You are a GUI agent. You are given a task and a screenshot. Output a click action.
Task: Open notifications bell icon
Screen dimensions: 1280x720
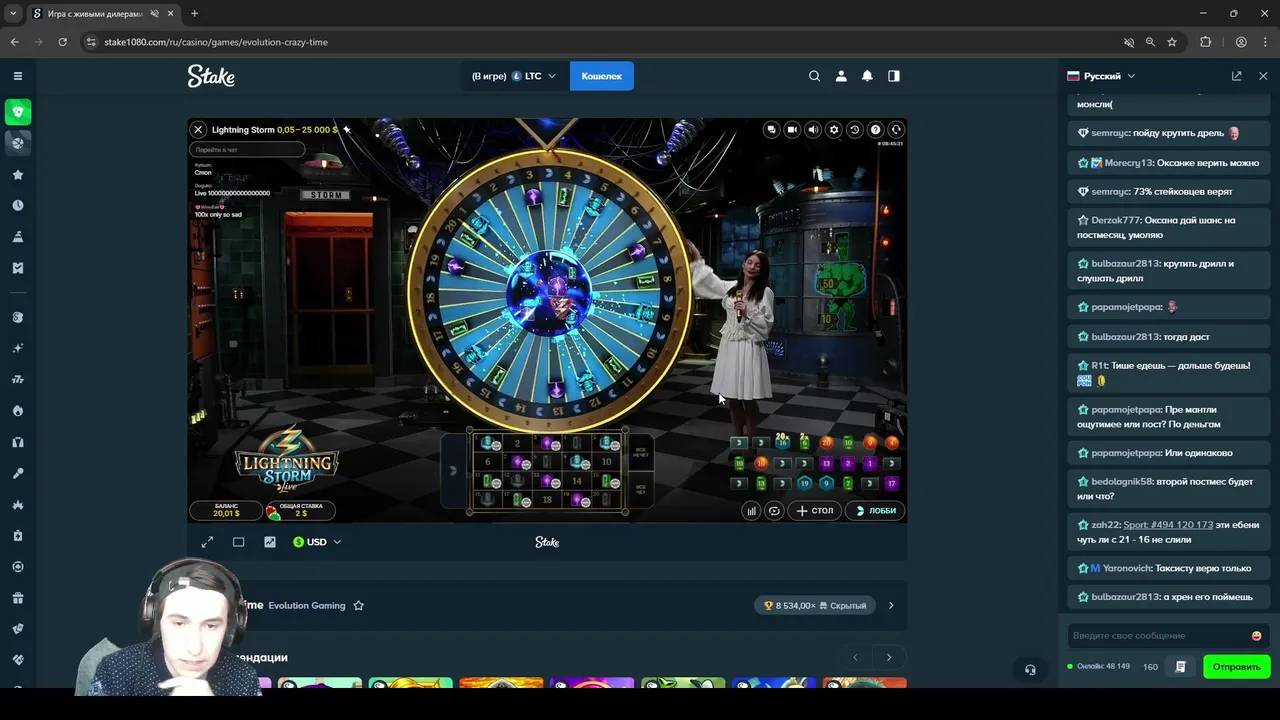pos(867,76)
